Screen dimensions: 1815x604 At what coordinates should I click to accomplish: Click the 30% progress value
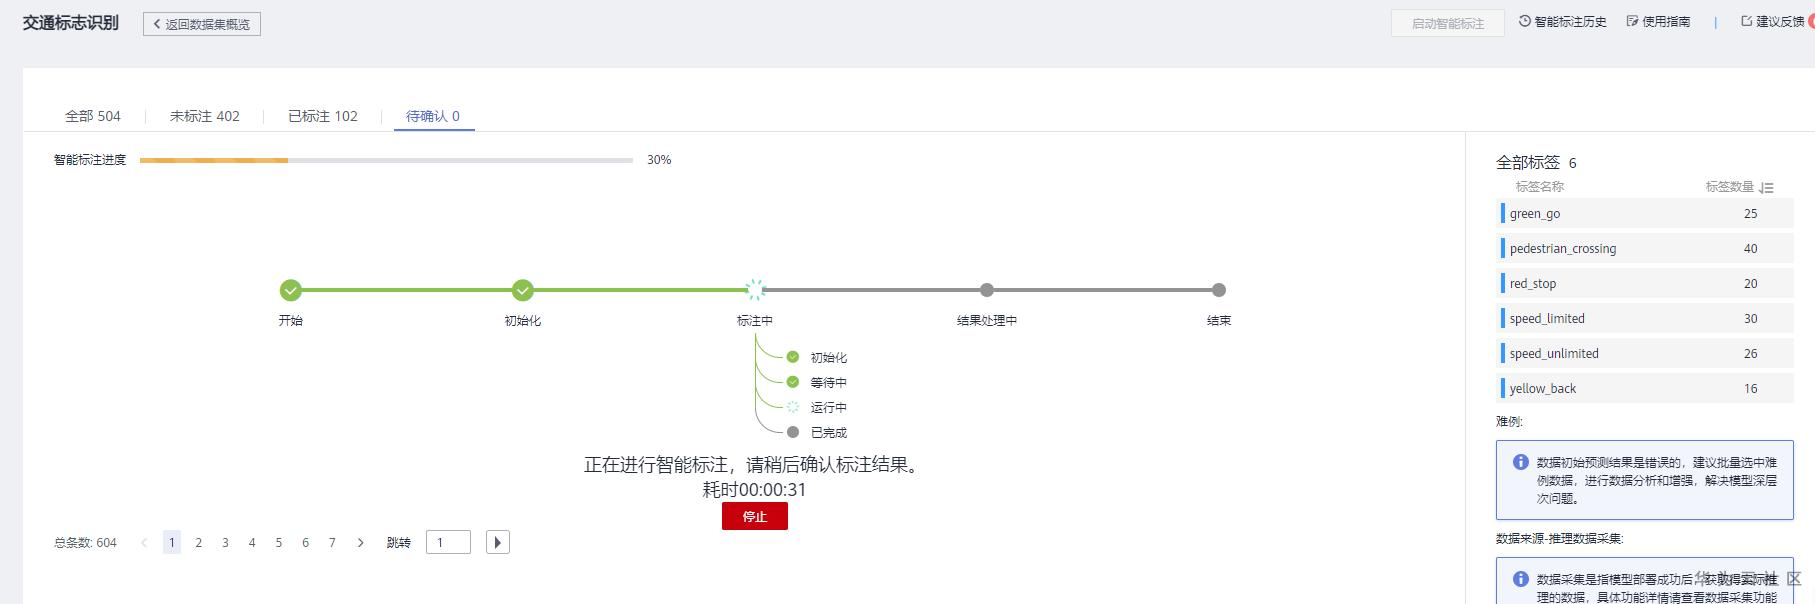[x=659, y=160]
